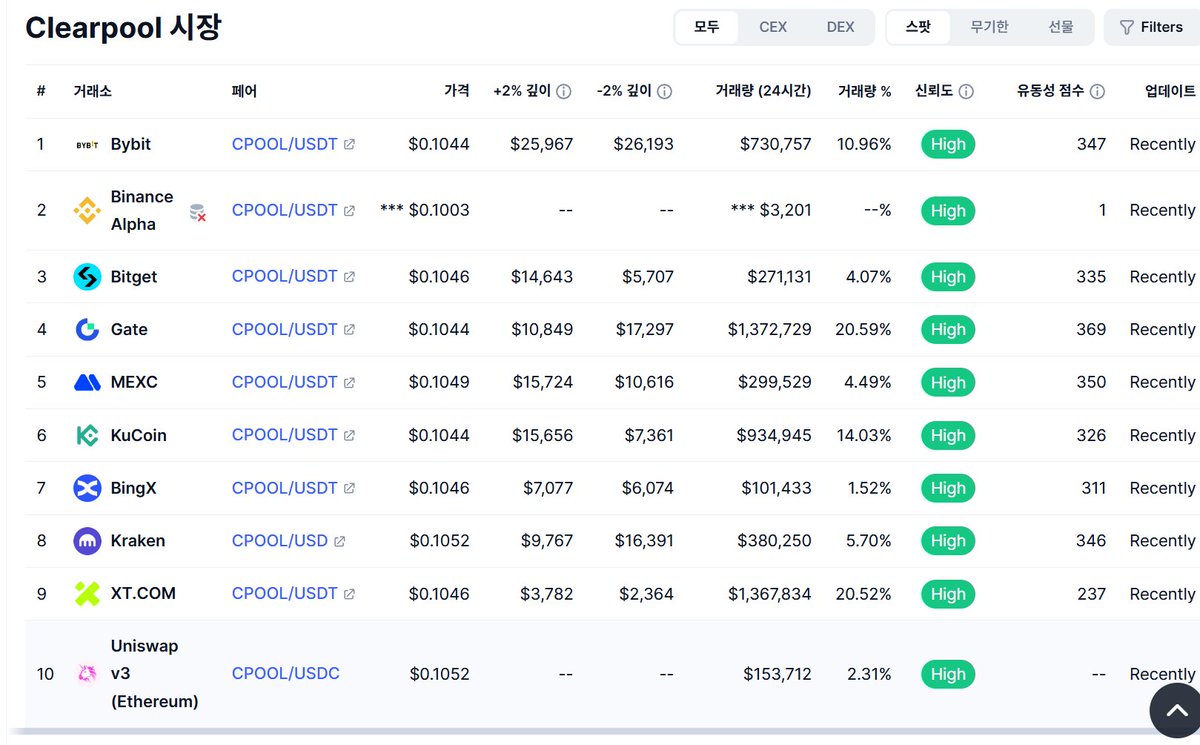
Task: Switch to the 무기한 tab
Action: tap(989, 27)
